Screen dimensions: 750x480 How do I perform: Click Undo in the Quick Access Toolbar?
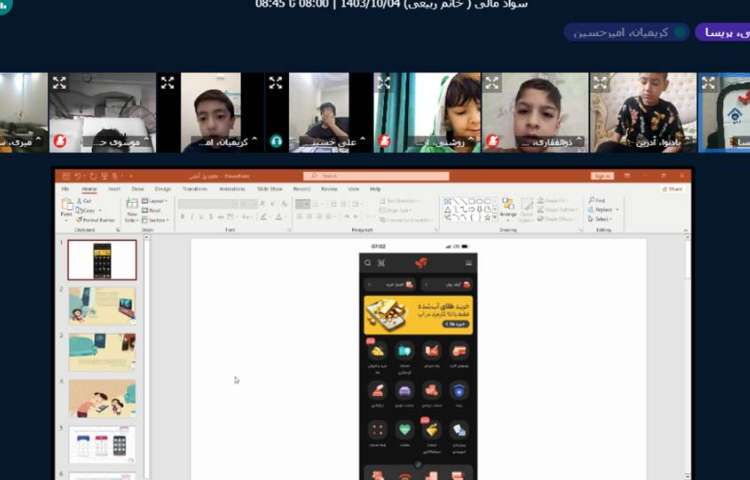point(78,176)
